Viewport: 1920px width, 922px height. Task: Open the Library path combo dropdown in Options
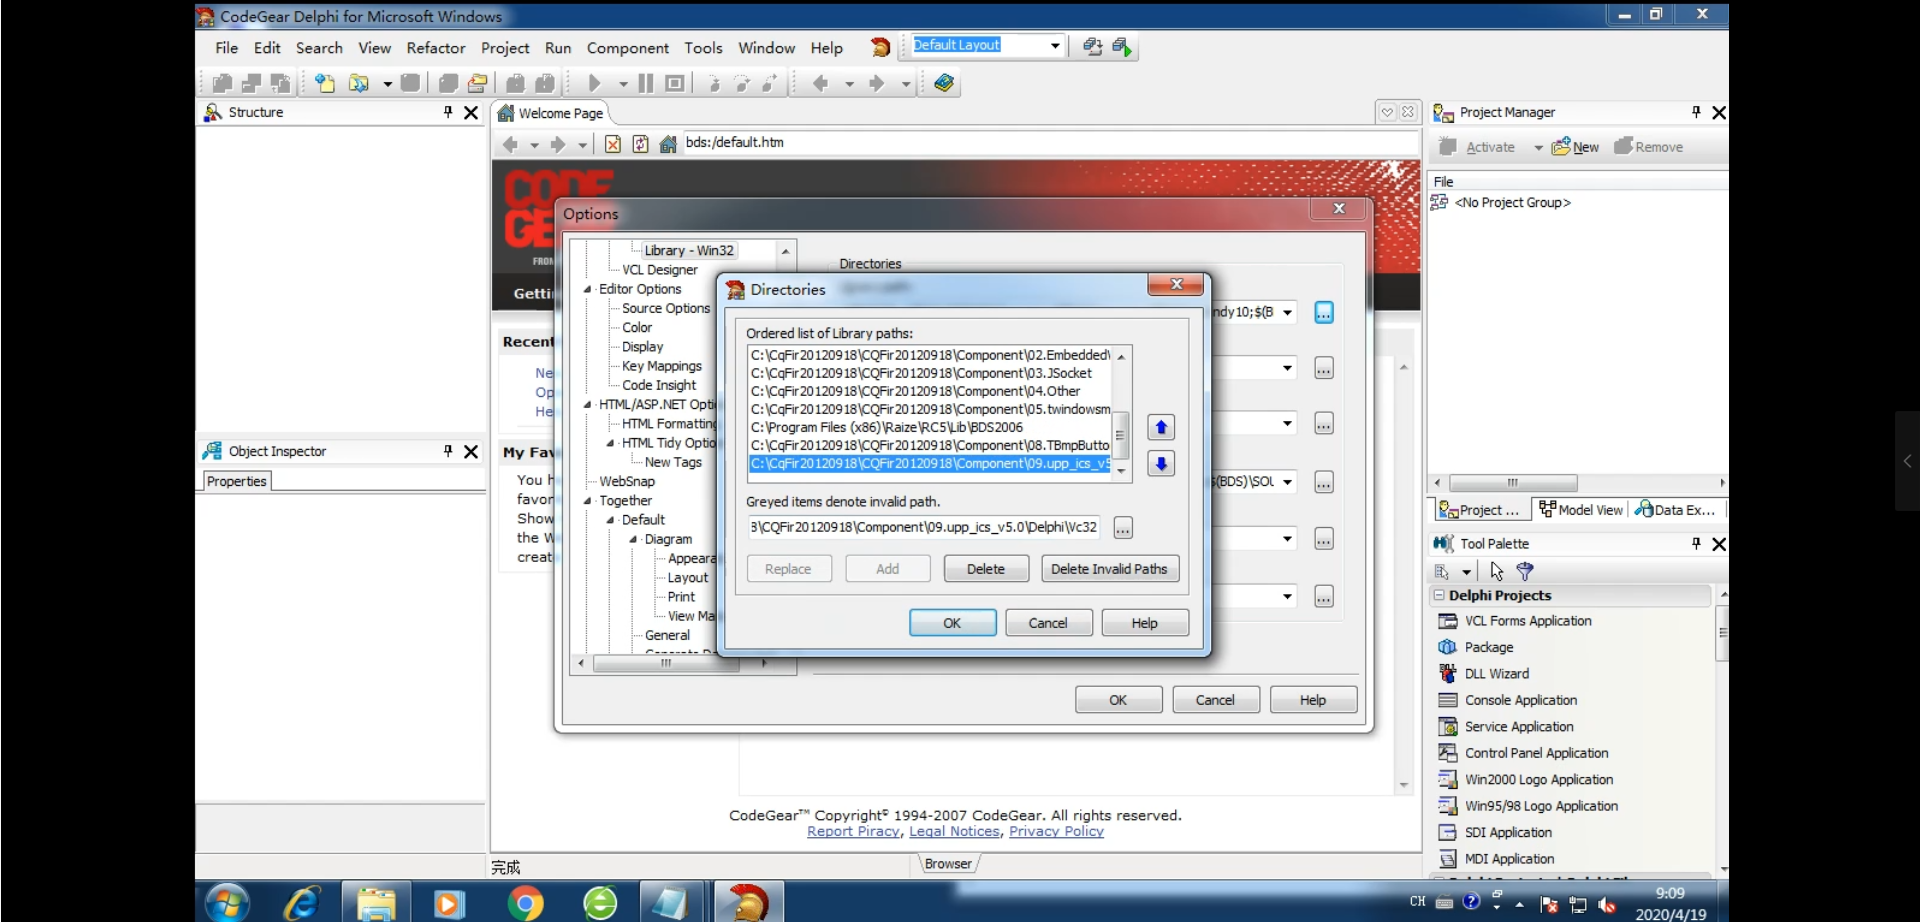pyautogui.click(x=1287, y=312)
